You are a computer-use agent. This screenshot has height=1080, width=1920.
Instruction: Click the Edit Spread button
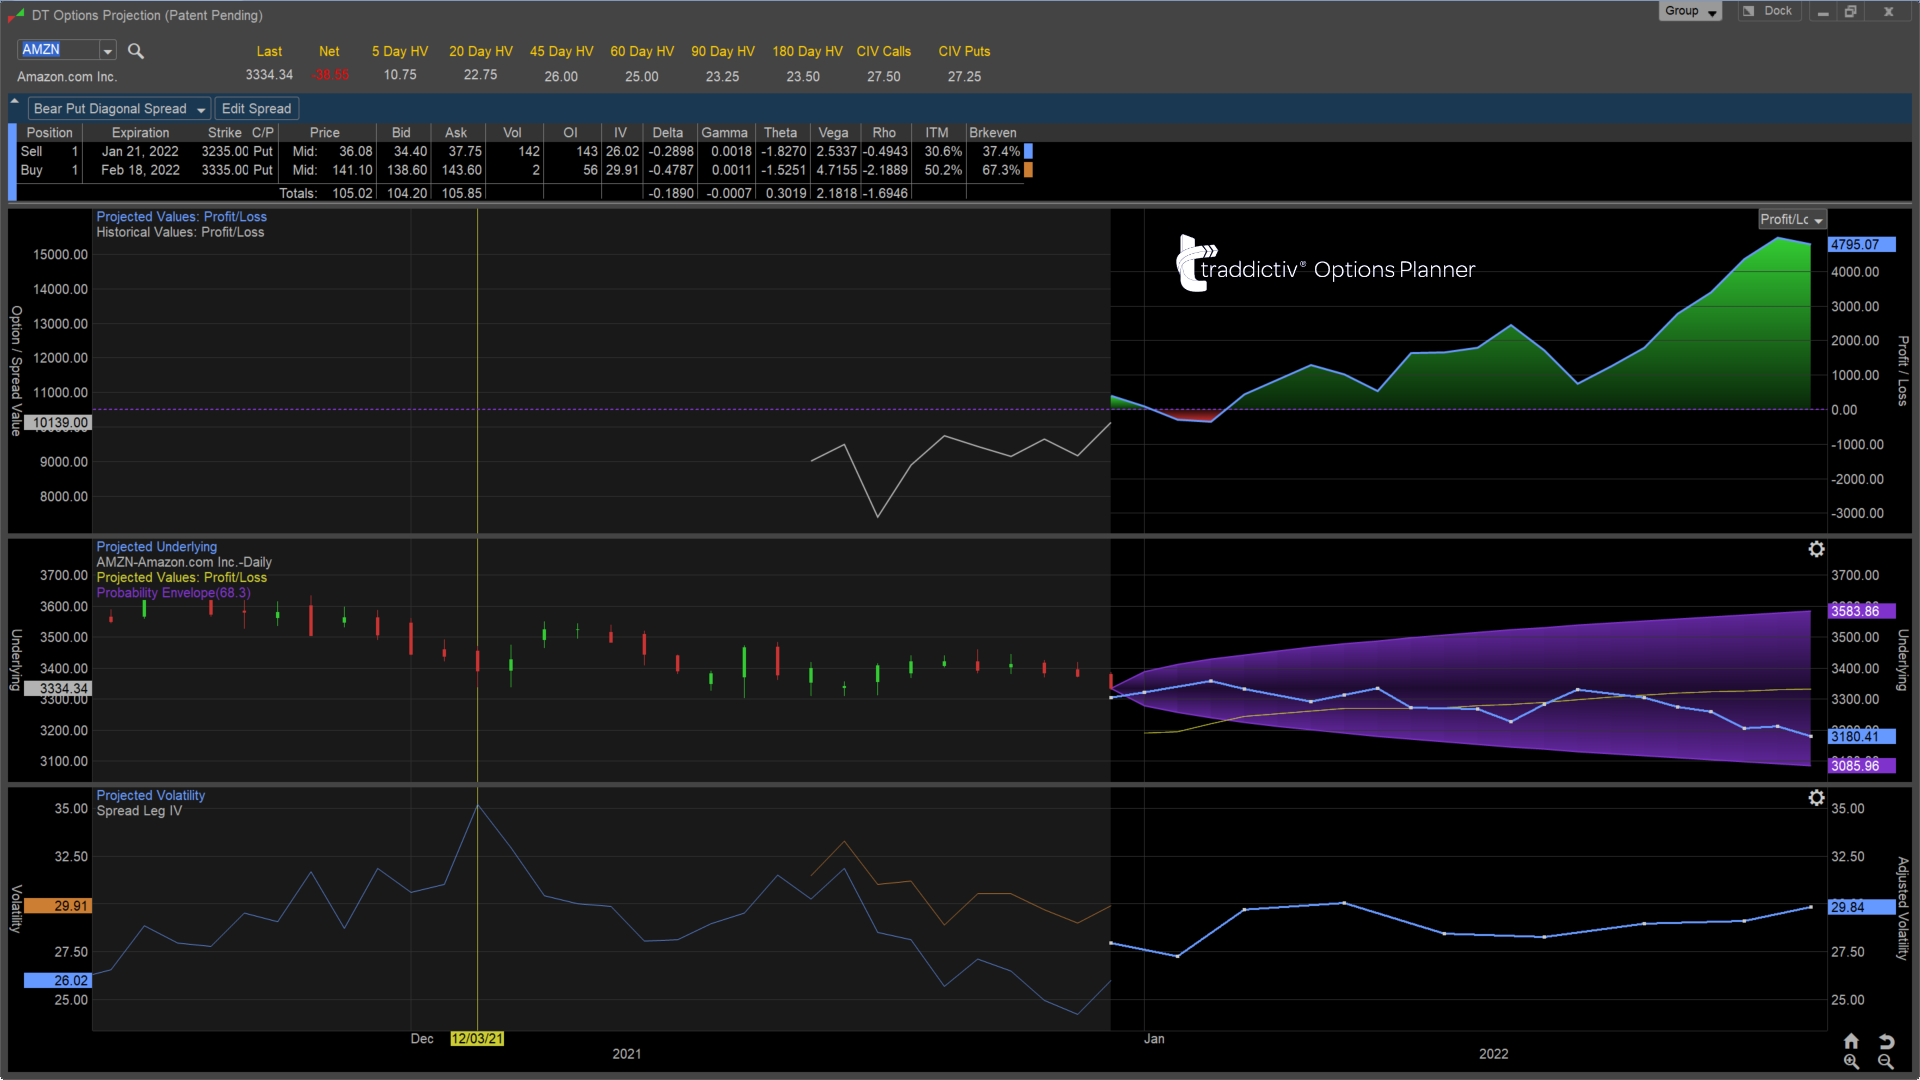256,109
